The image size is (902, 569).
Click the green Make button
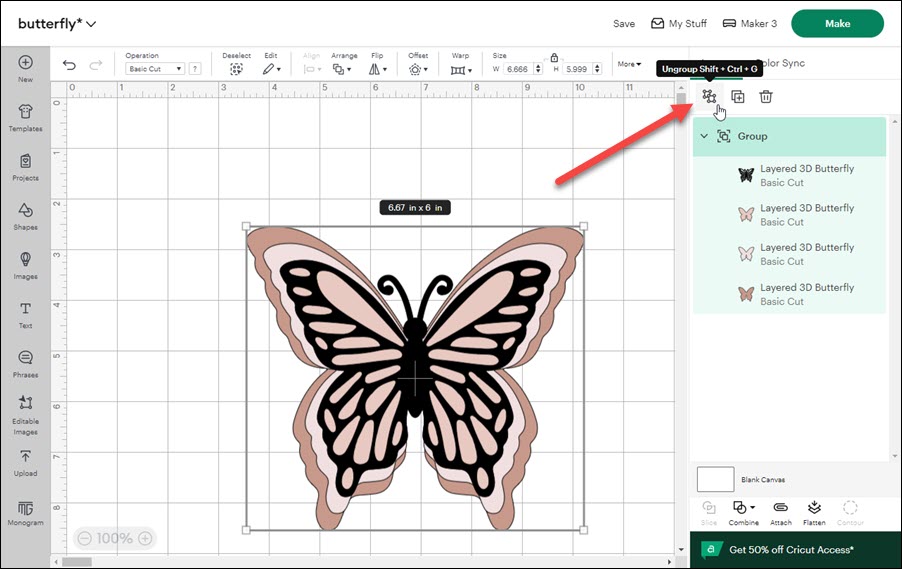point(837,23)
